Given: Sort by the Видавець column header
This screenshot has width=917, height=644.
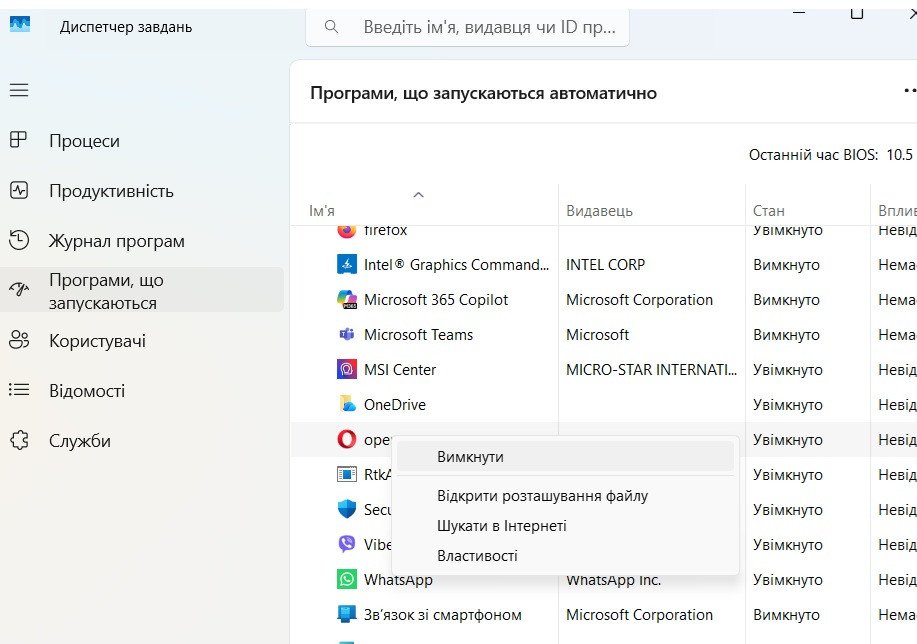Looking at the screenshot, I should (599, 211).
